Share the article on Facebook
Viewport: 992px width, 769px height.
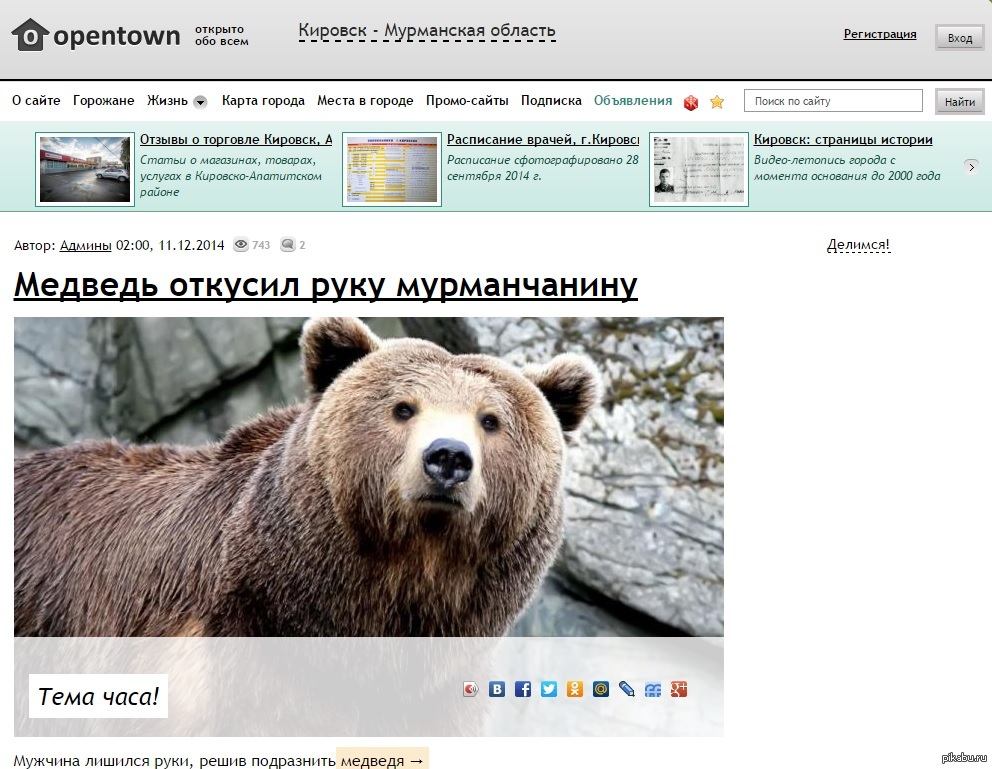523,689
